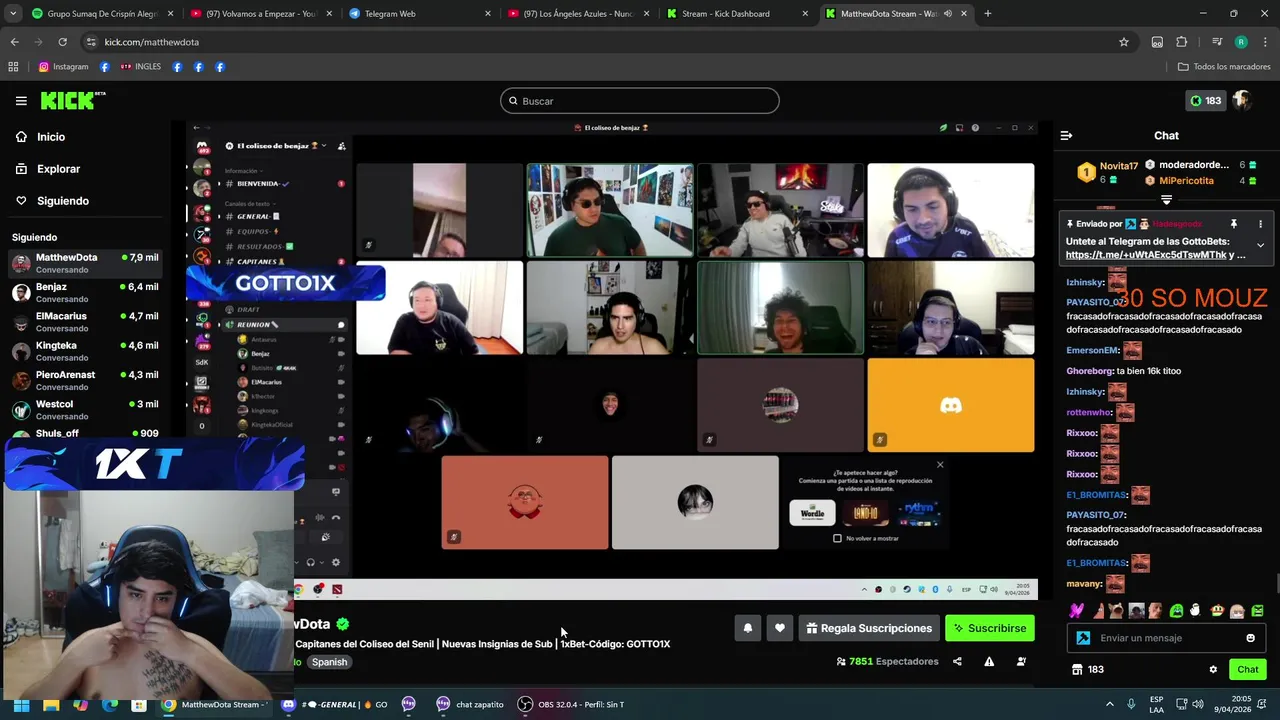
Task: Open Chrome profile R avatar
Action: tap(1241, 42)
